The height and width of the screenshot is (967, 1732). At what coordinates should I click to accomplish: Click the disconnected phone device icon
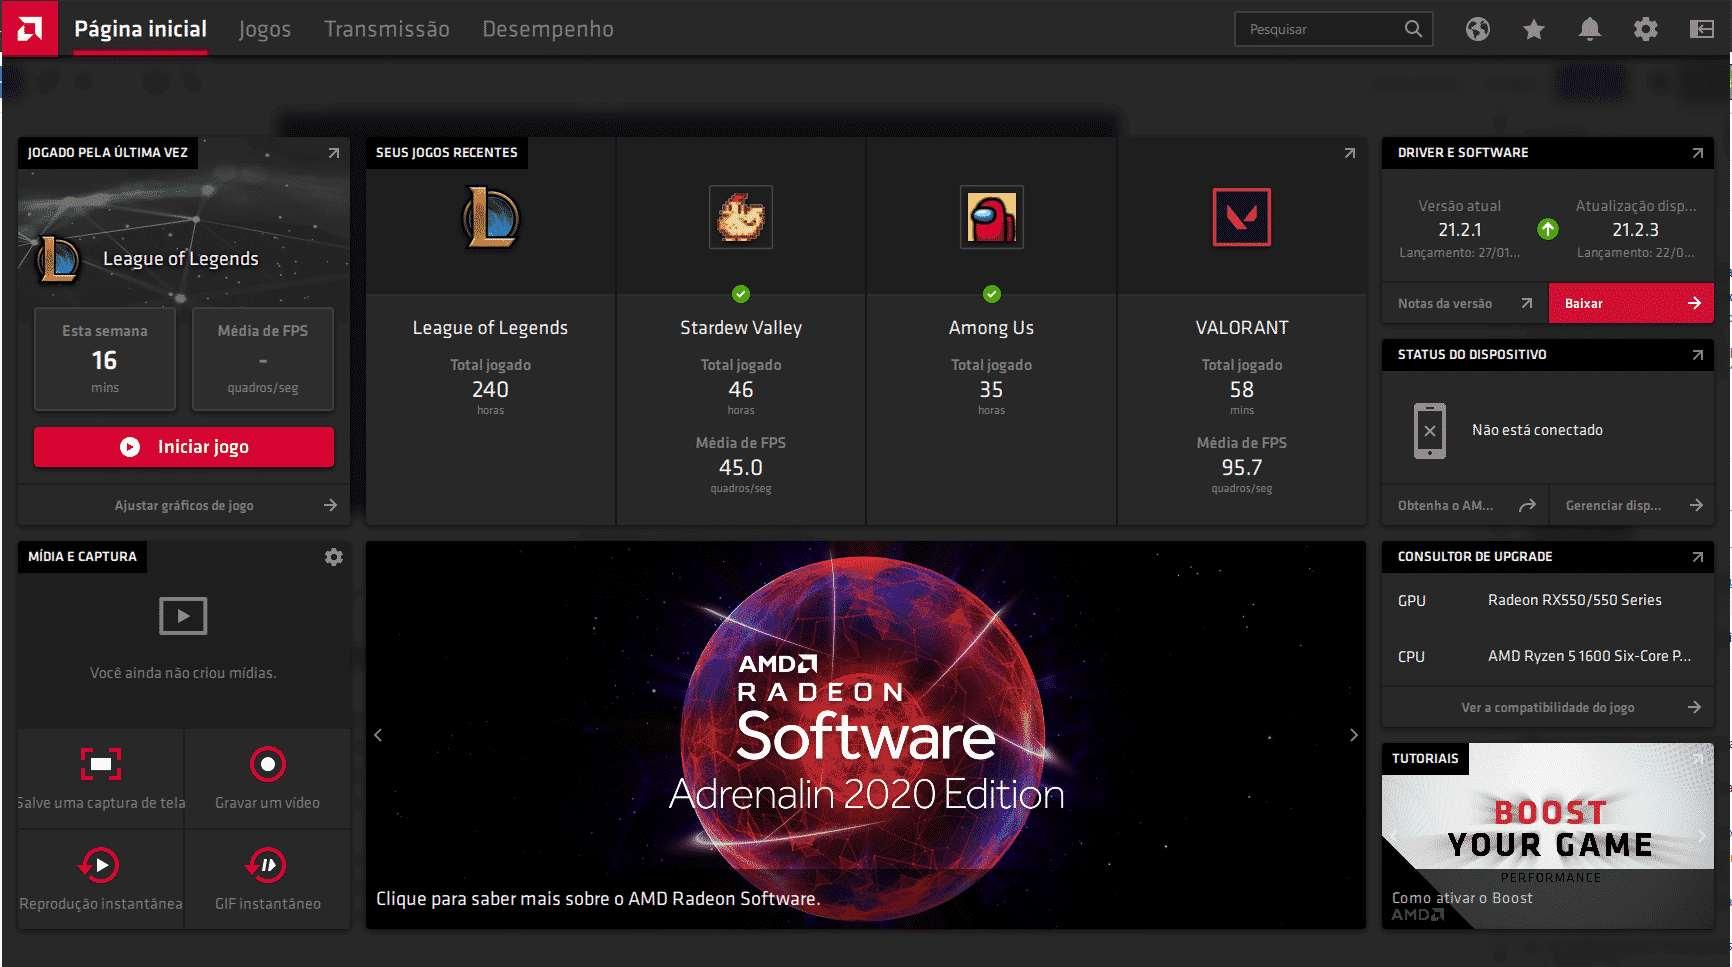coord(1430,431)
